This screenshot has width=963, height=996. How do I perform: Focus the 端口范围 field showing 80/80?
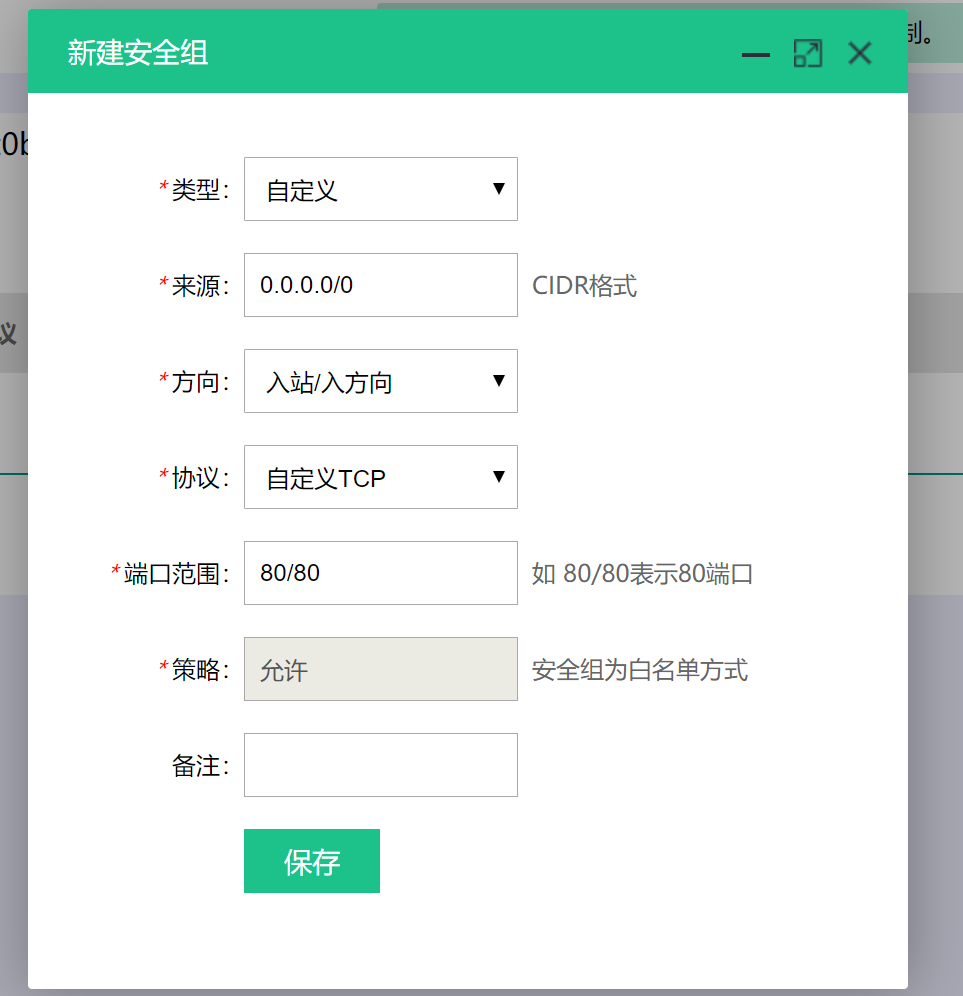380,572
